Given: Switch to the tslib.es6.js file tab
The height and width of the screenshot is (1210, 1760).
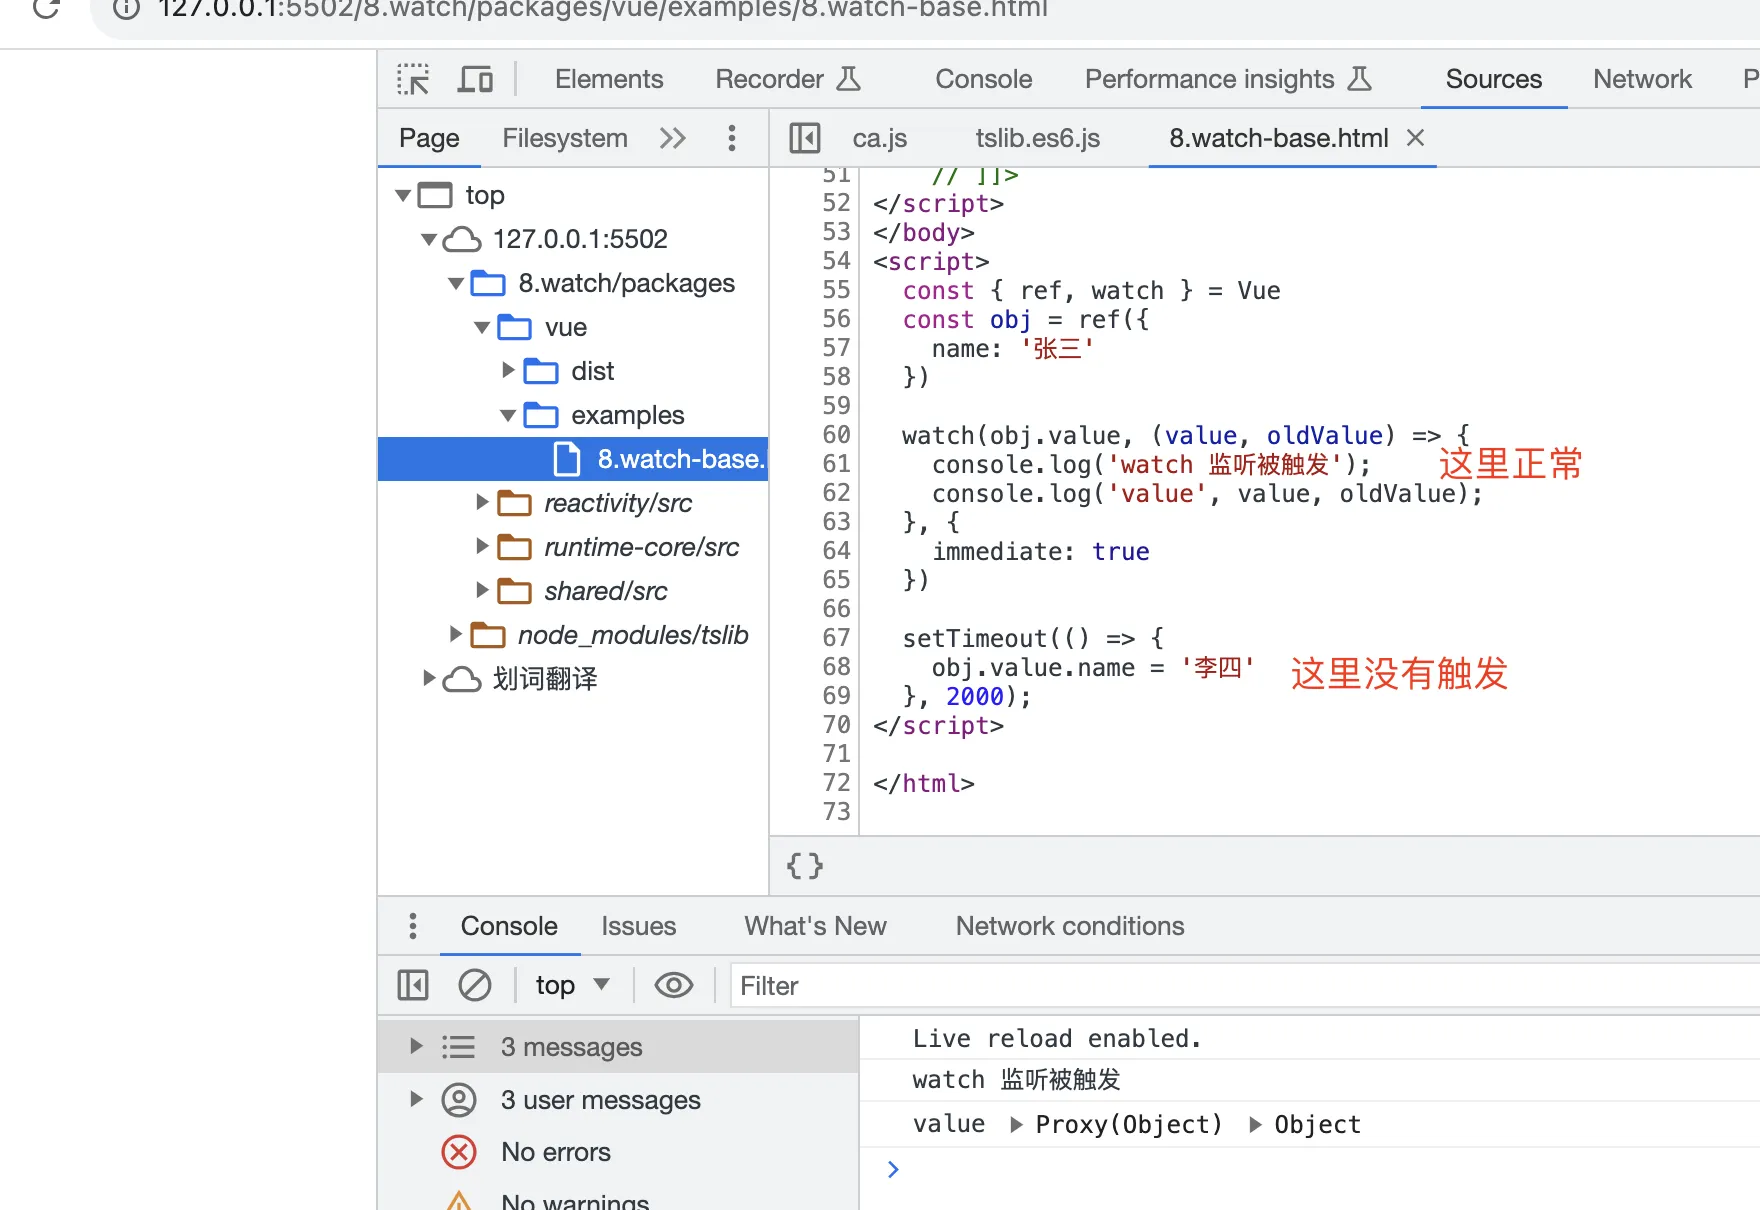Looking at the screenshot, I should click(x=1038, y=138).
